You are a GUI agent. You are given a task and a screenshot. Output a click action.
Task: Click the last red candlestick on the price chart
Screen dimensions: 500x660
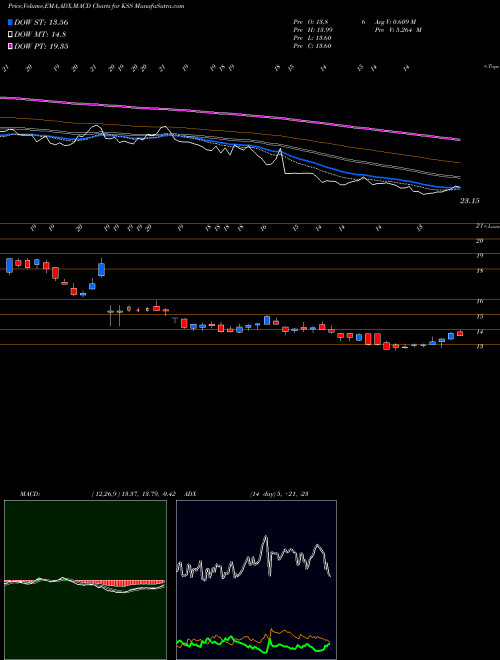point(460,333)
